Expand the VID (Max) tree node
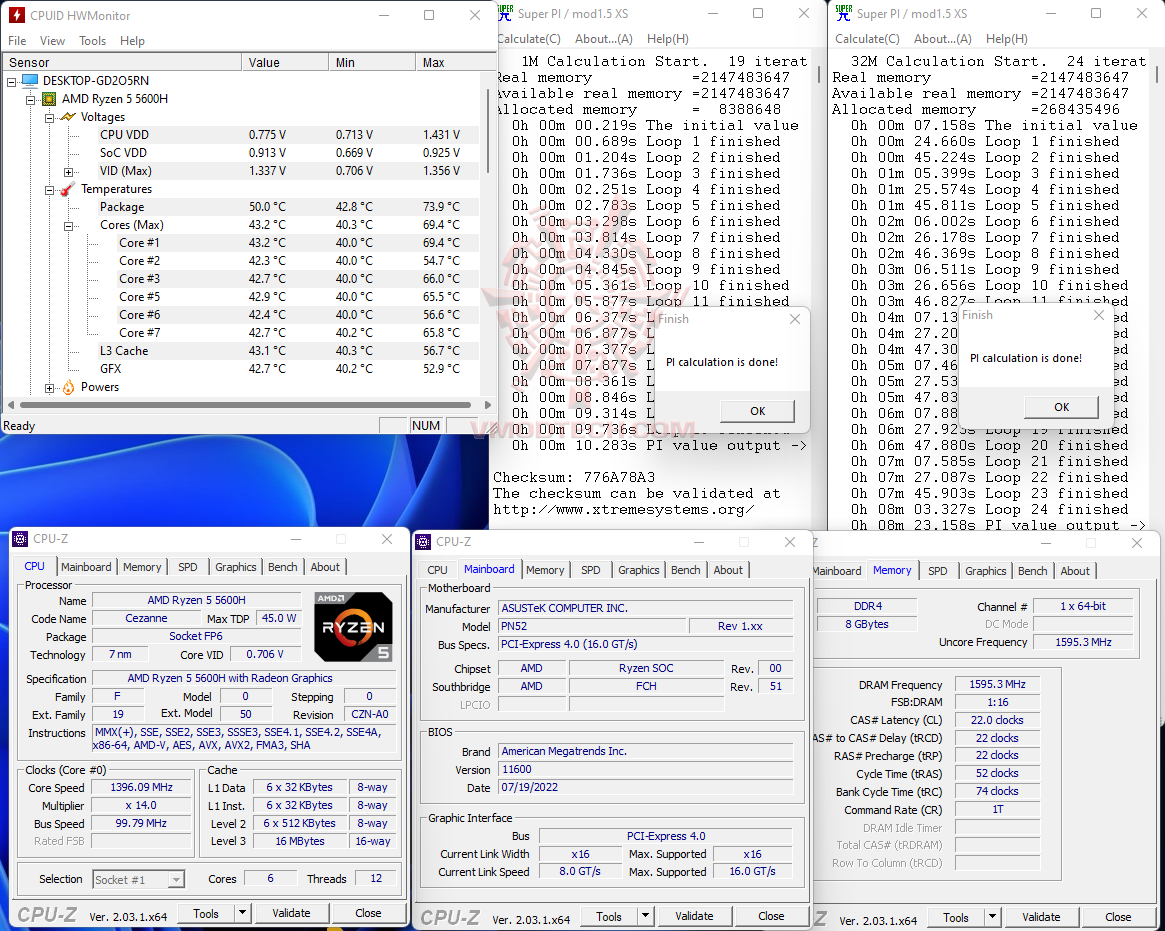Screen dimensions: 1165x931 point(68,172)
